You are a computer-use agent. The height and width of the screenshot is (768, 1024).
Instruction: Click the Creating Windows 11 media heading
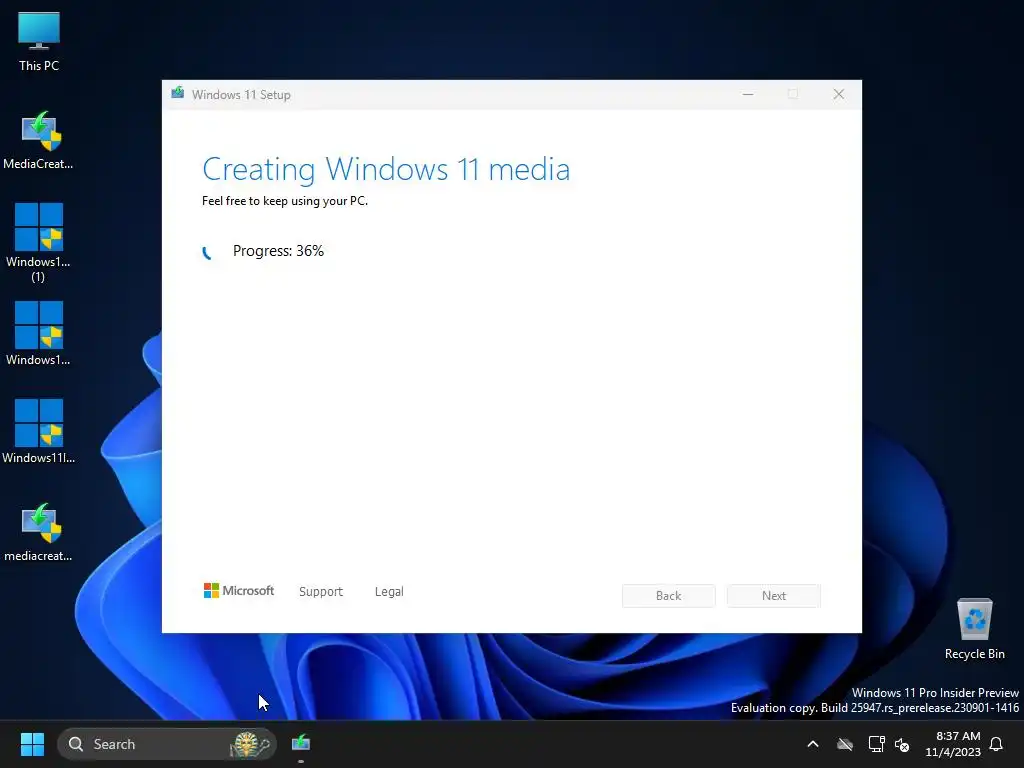pos(386,169)
